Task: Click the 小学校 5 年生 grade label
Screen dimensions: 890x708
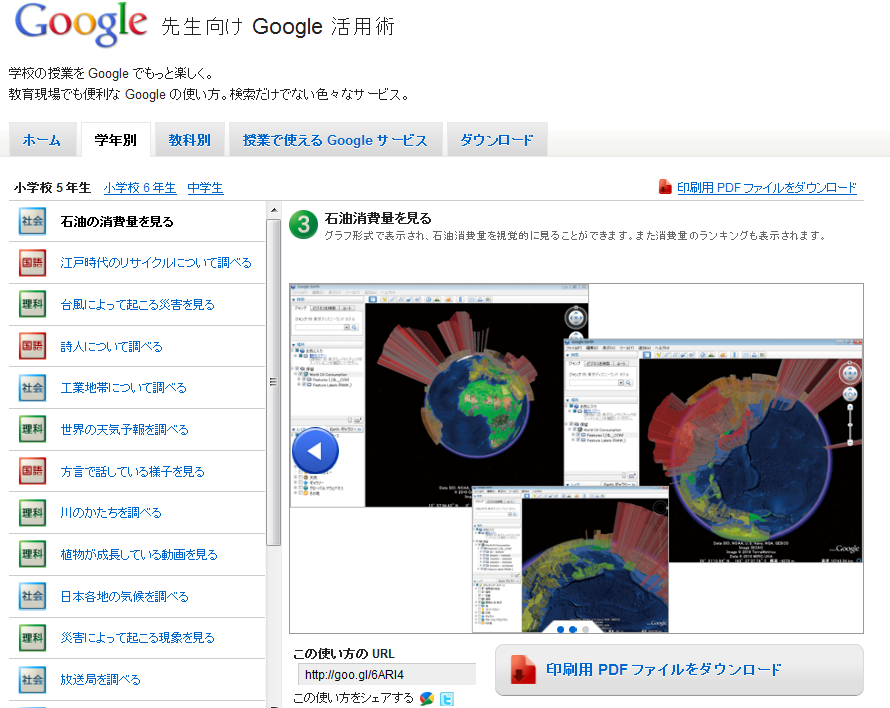Action: coord(52,188)
